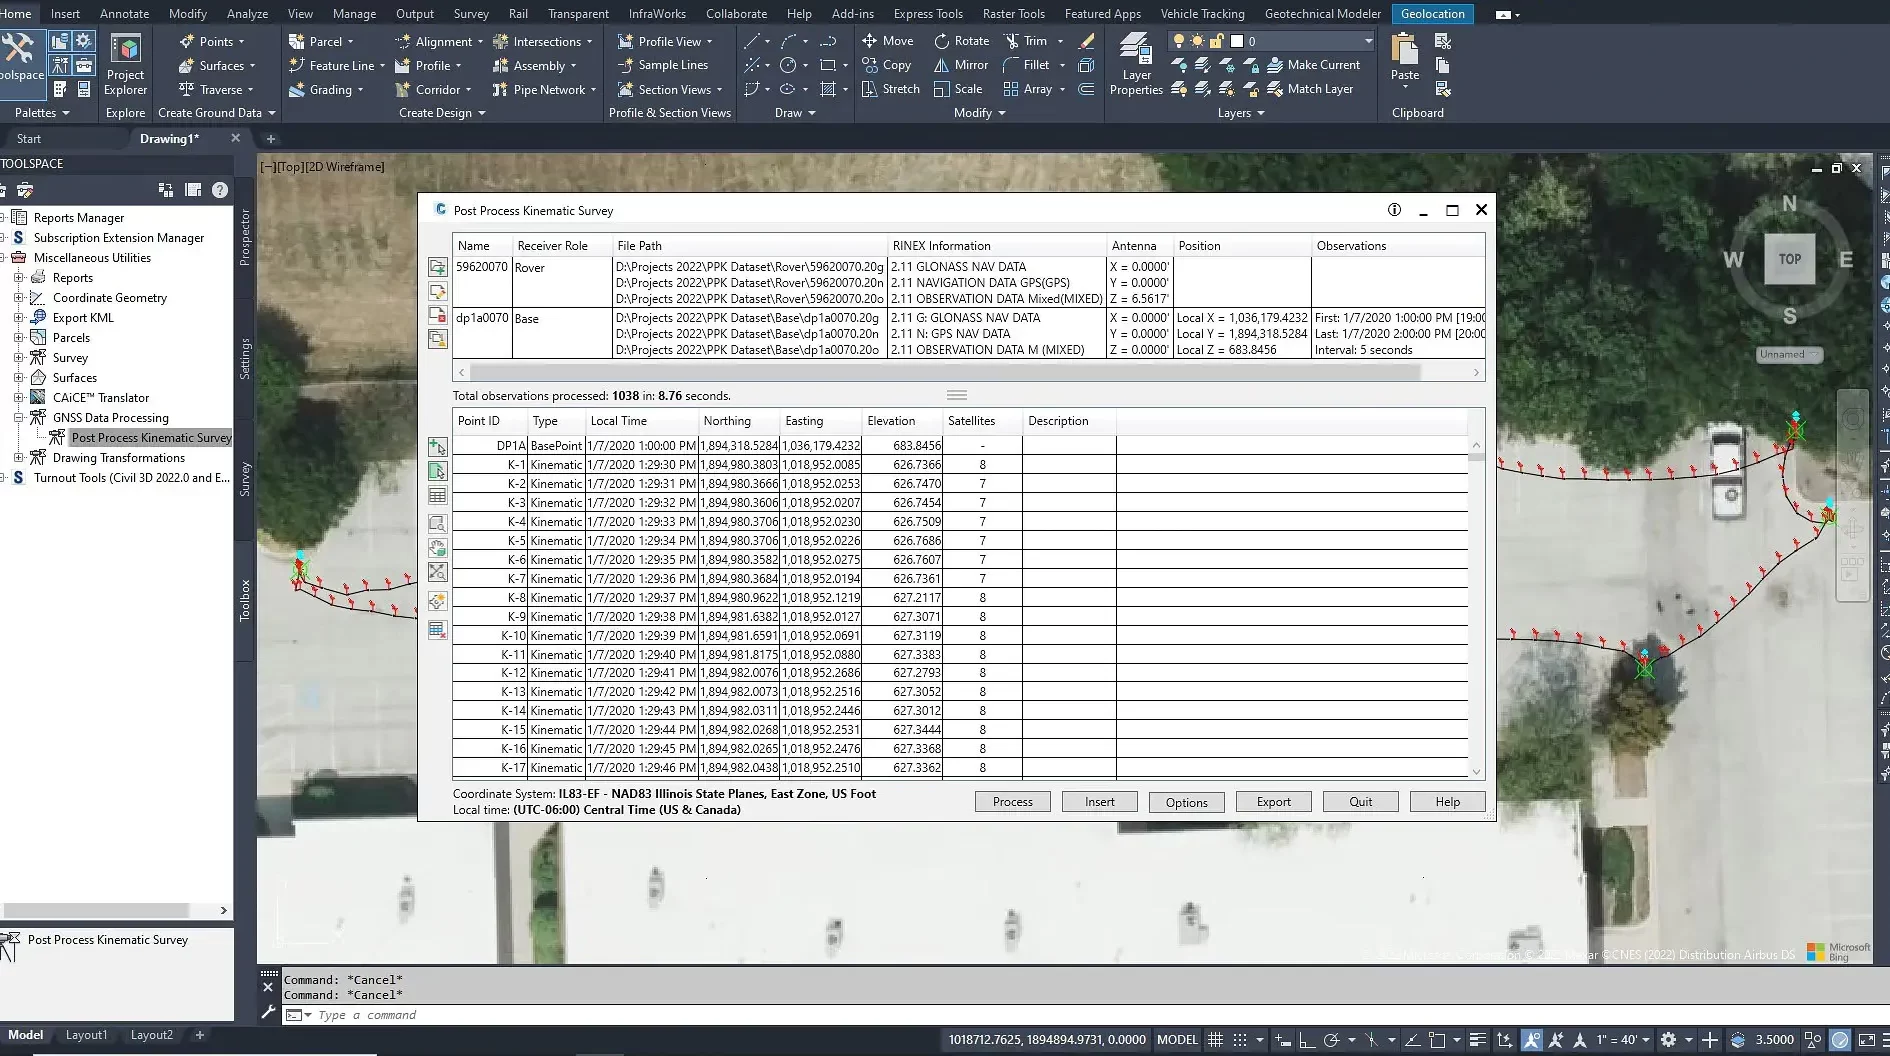
Task: Open Layer Properties in the ribbon
Action: [x=1136, y=64]
